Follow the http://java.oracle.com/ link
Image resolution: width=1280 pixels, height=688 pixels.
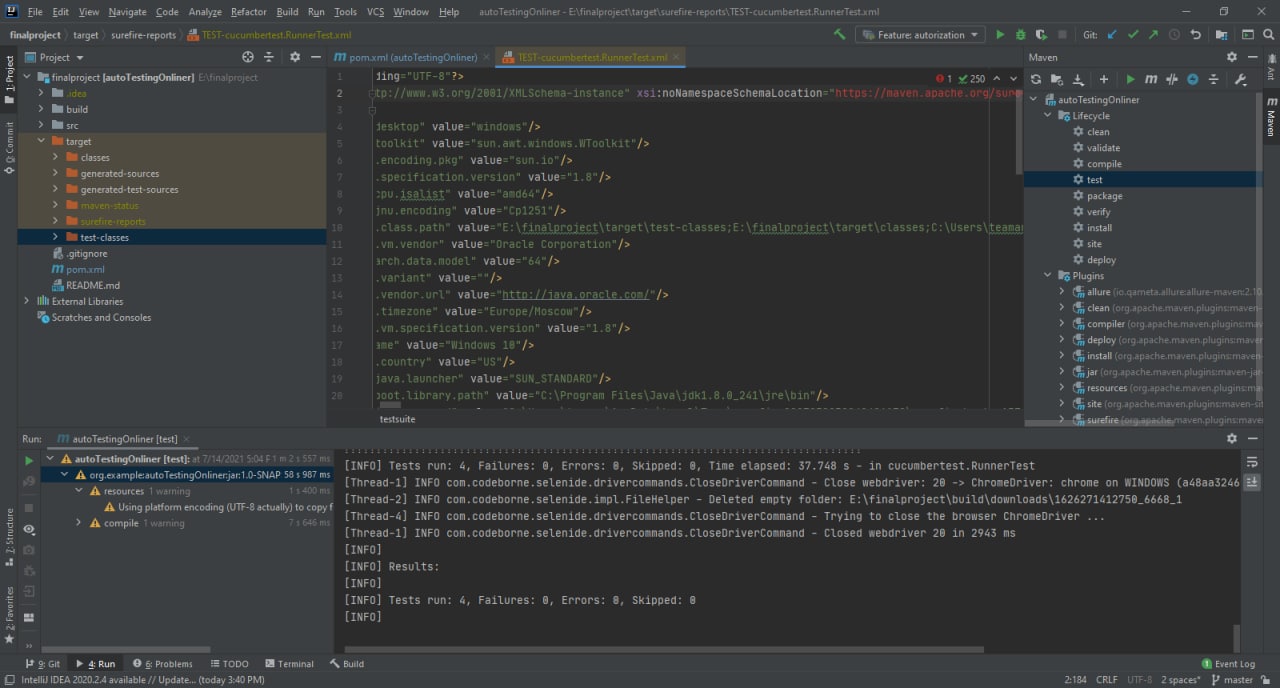click(577, 295)
